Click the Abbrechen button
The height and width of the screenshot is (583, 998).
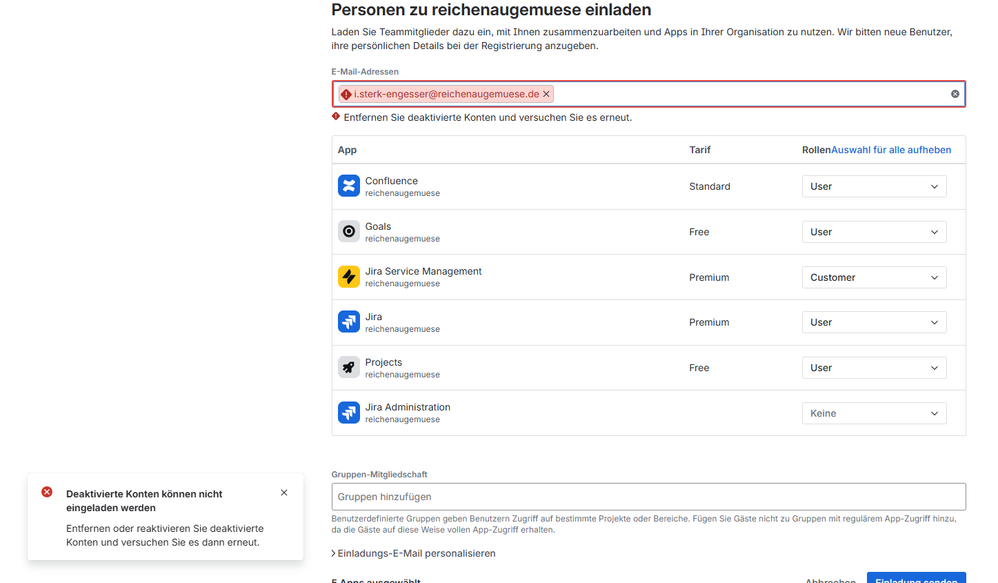tap(831, 579)
